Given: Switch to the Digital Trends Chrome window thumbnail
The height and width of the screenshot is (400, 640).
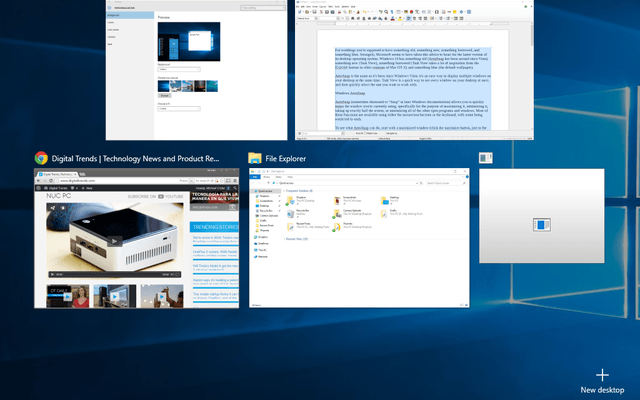Looking at the screenshot, I should [x=136, y=238].
